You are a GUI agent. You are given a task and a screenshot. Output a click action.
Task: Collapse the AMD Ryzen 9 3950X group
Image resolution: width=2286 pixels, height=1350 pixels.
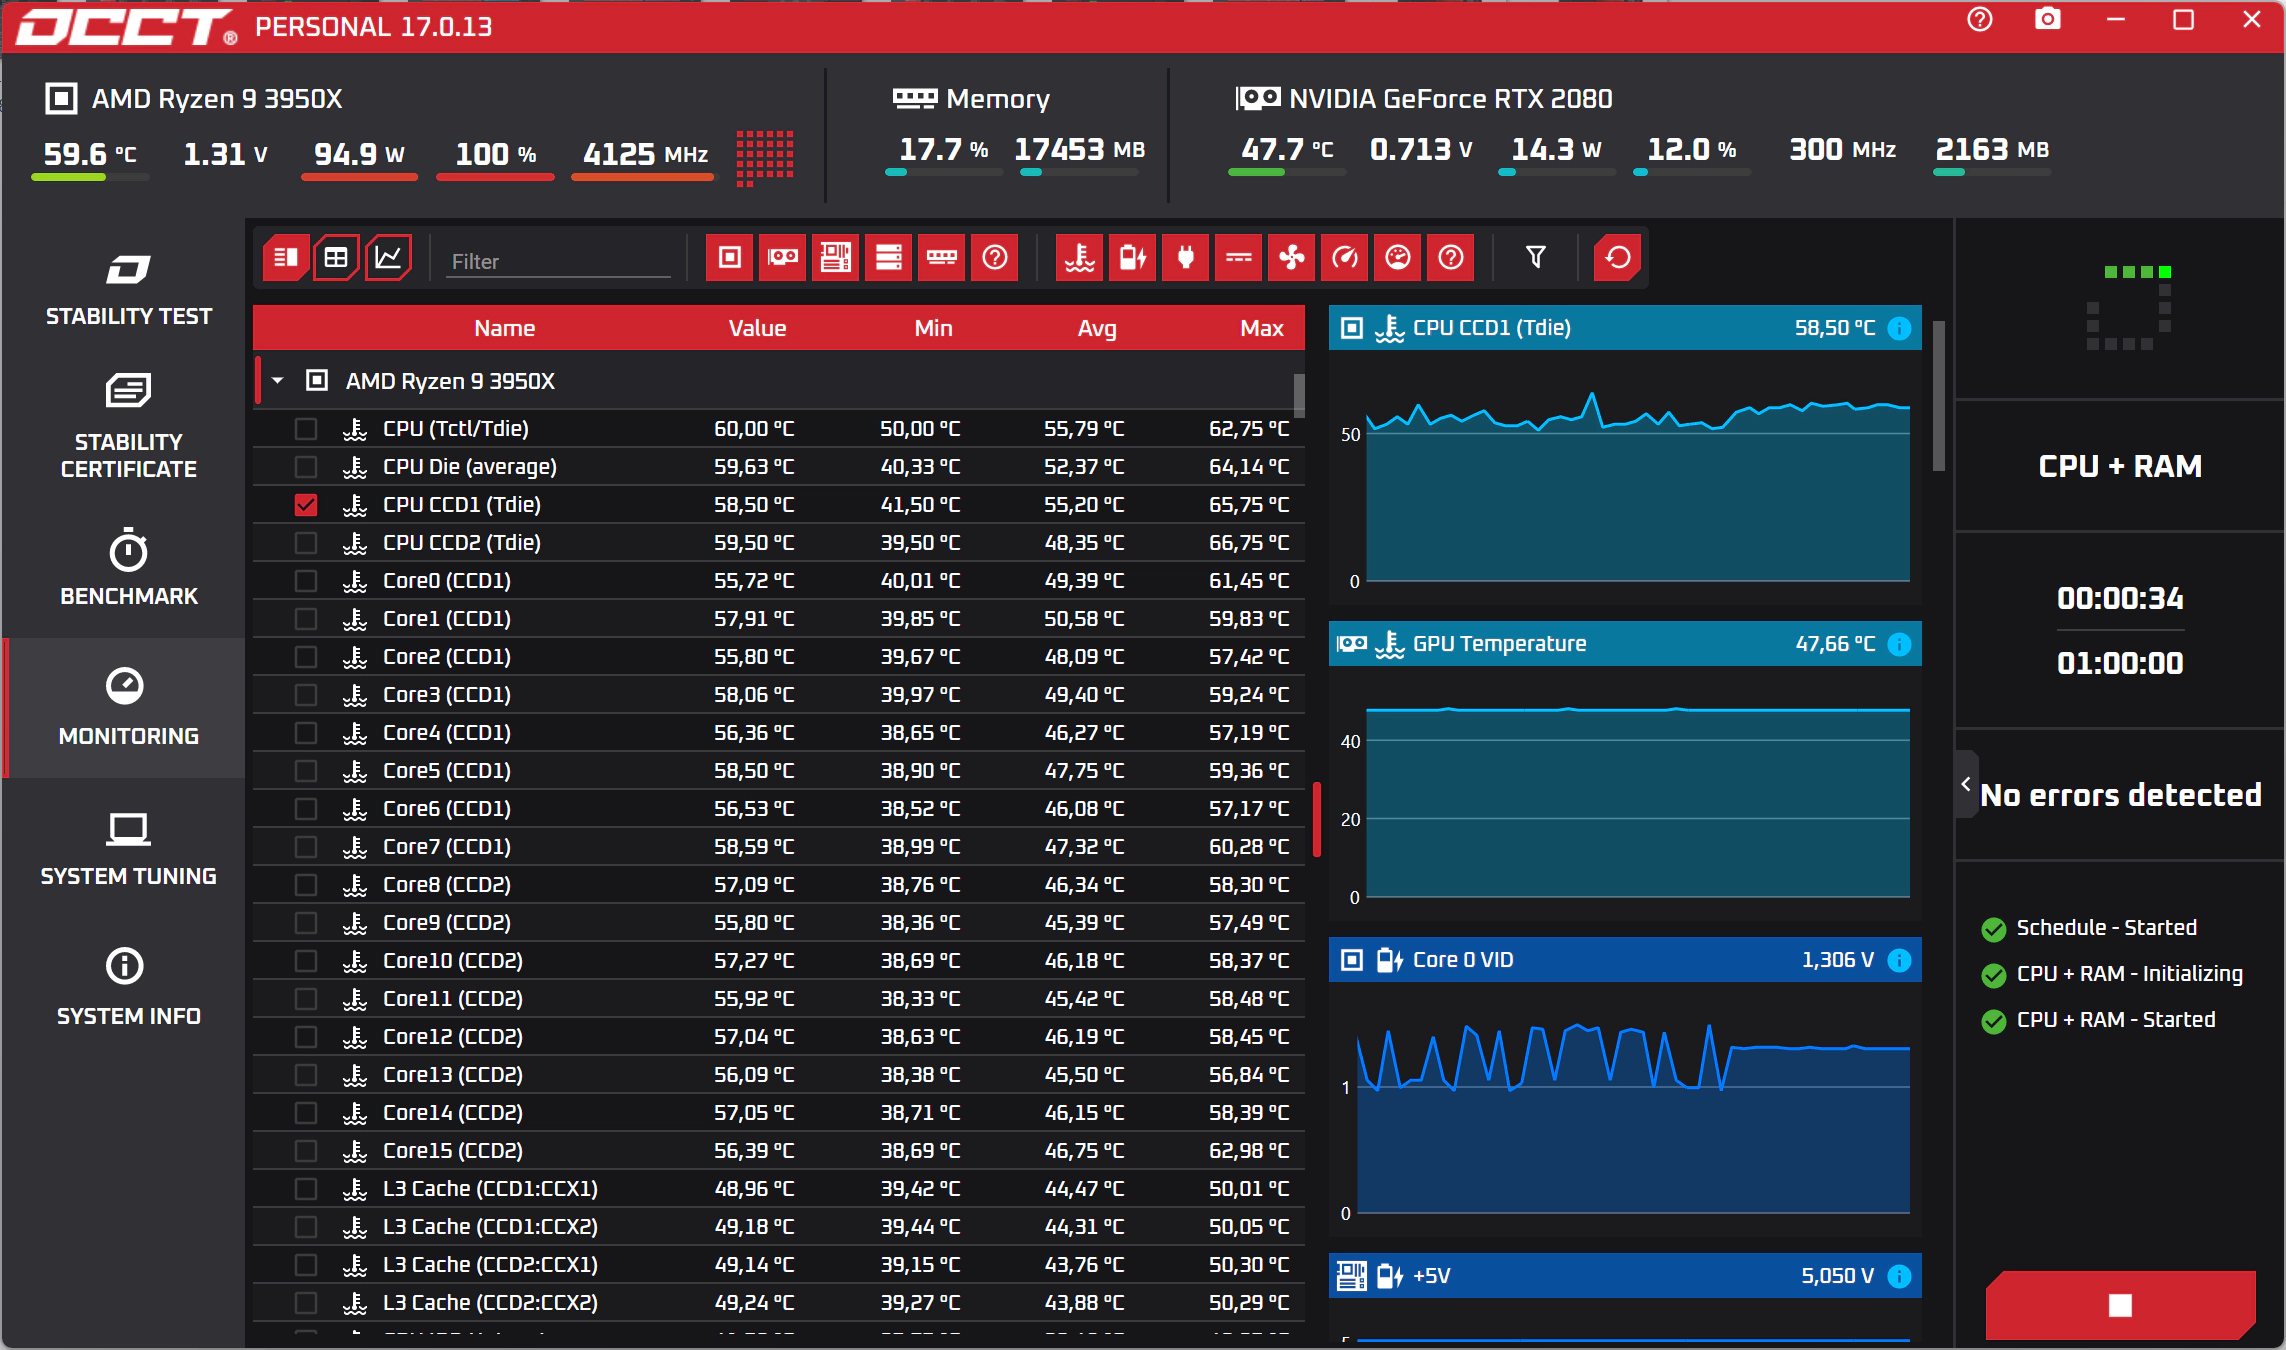[x=278, y=381]
